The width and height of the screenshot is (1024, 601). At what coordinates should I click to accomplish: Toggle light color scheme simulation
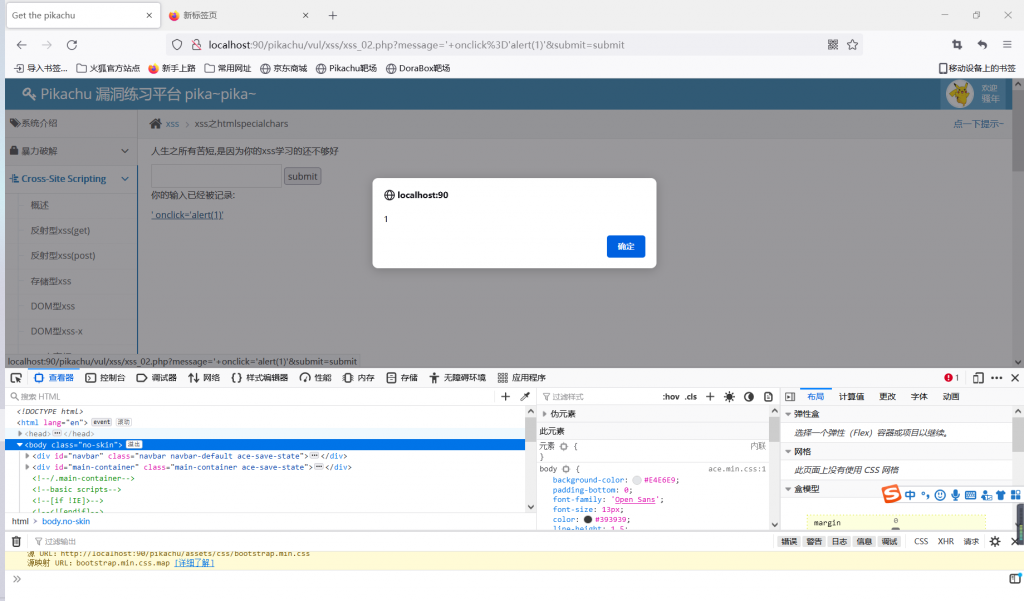tap(729, 397)
